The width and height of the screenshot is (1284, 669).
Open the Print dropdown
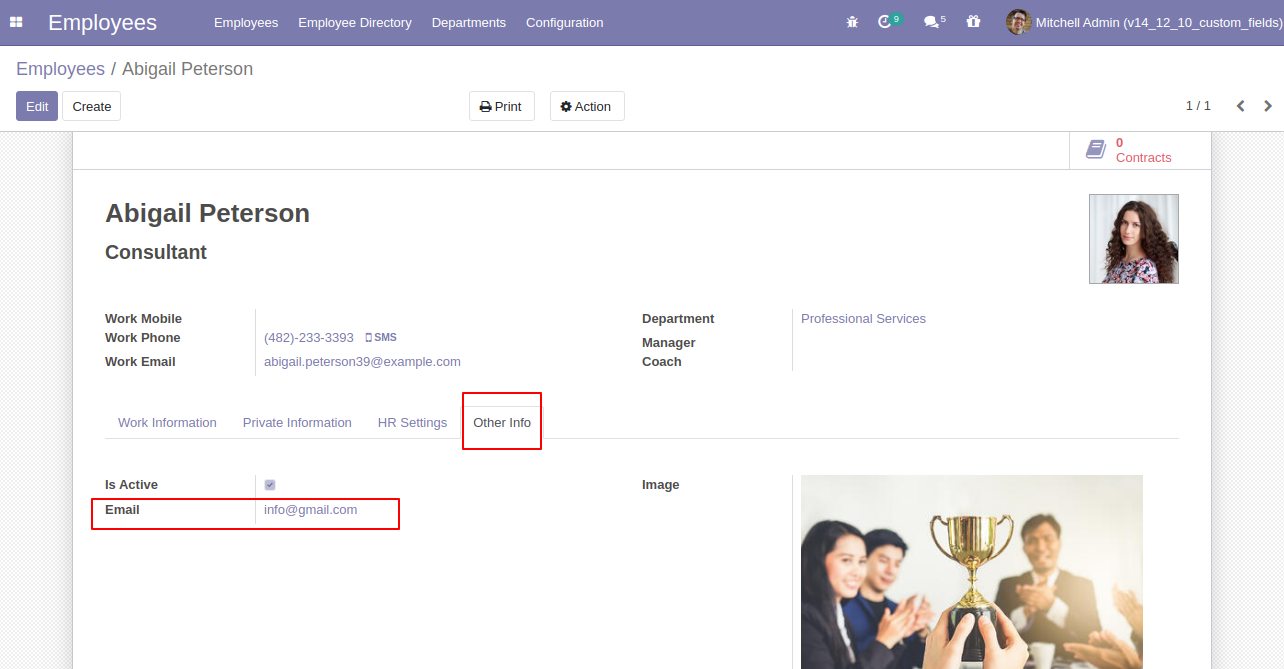point(501,106)
